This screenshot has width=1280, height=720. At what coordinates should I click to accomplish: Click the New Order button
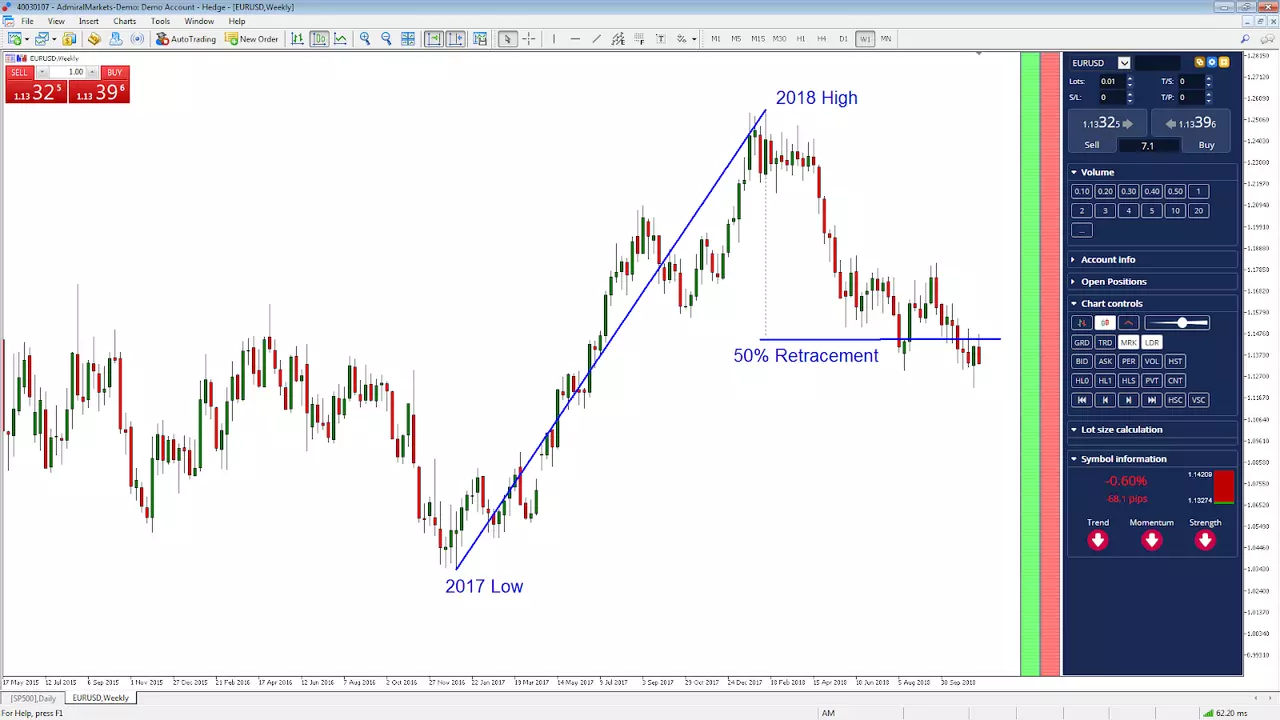252,39
